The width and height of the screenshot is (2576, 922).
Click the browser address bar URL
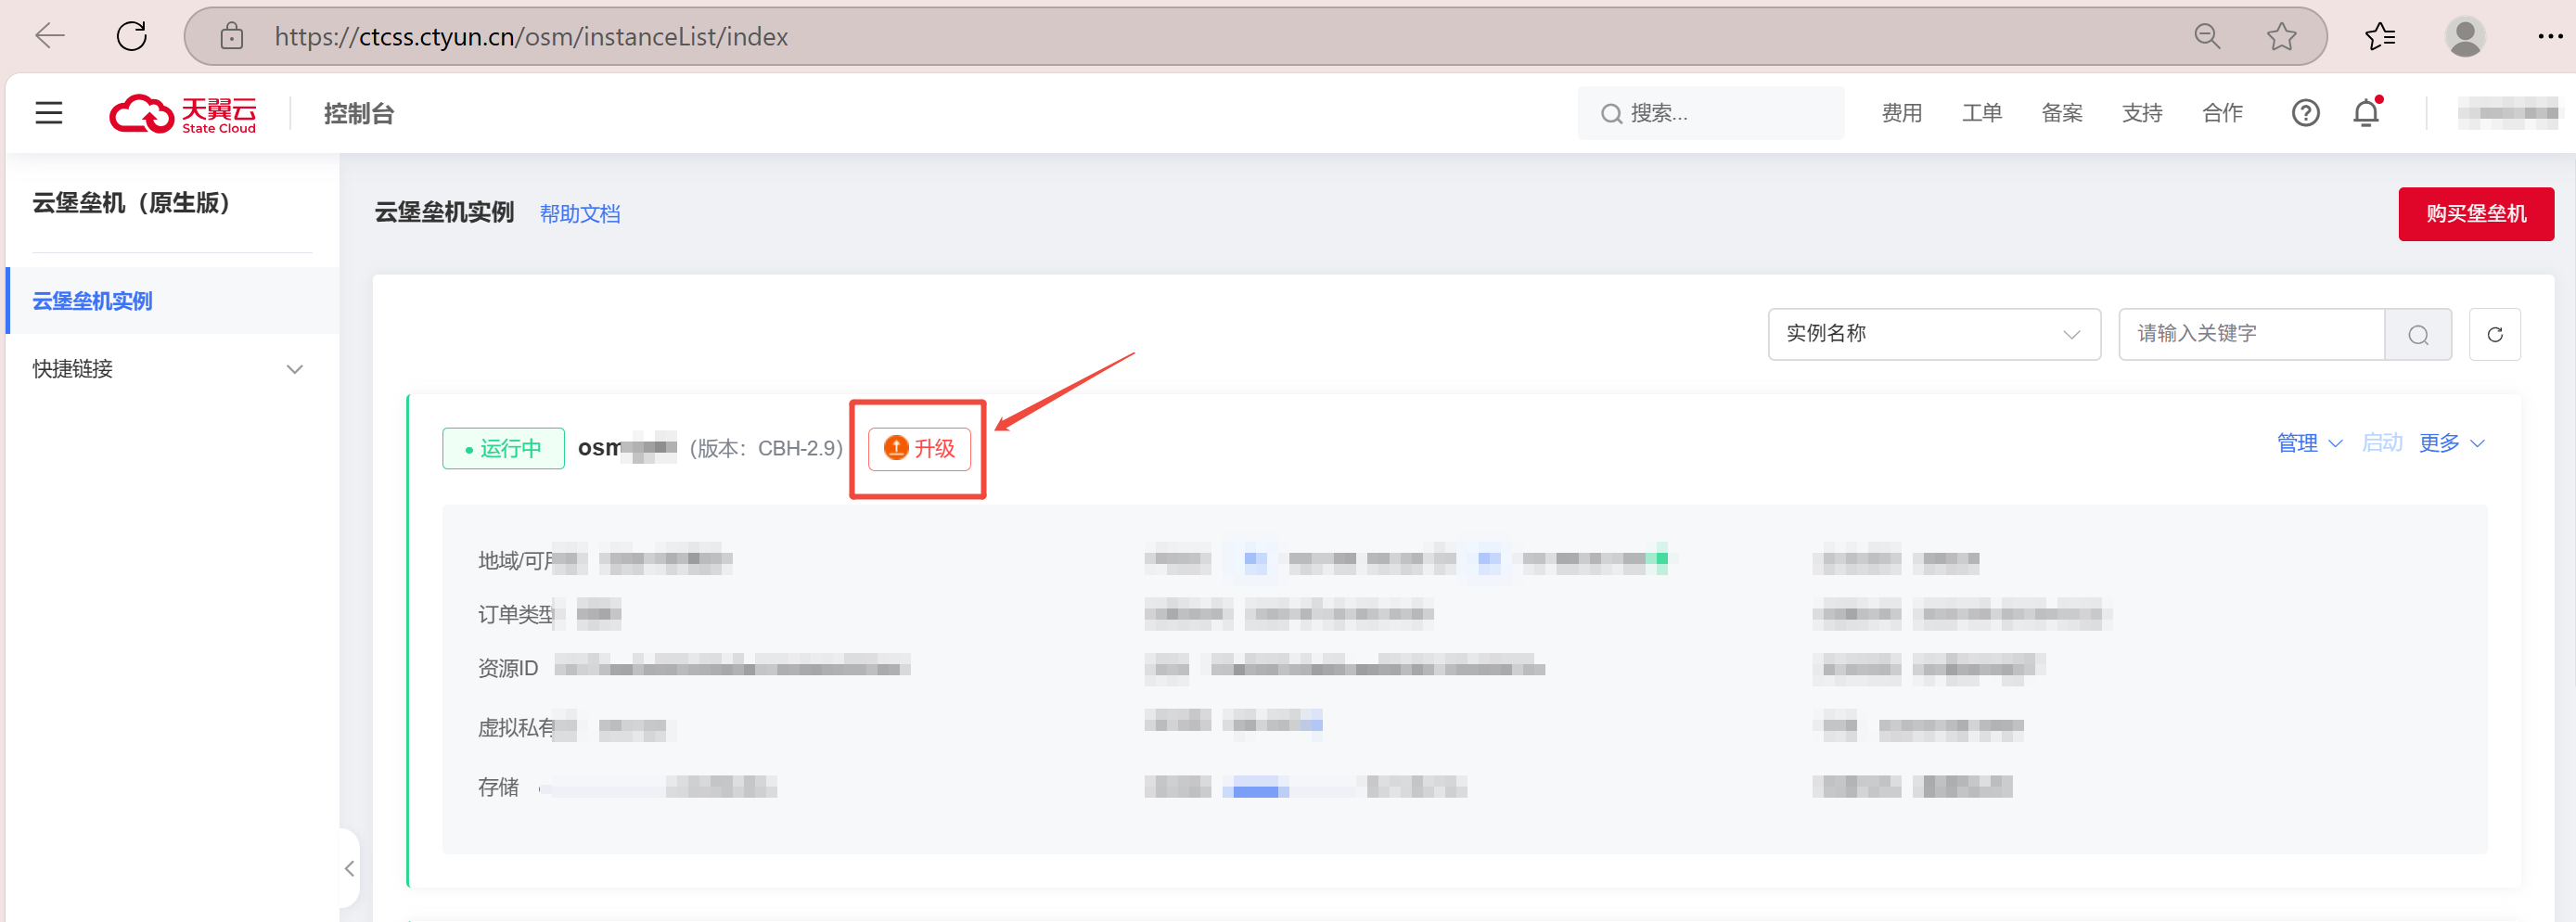click(531, 37)
